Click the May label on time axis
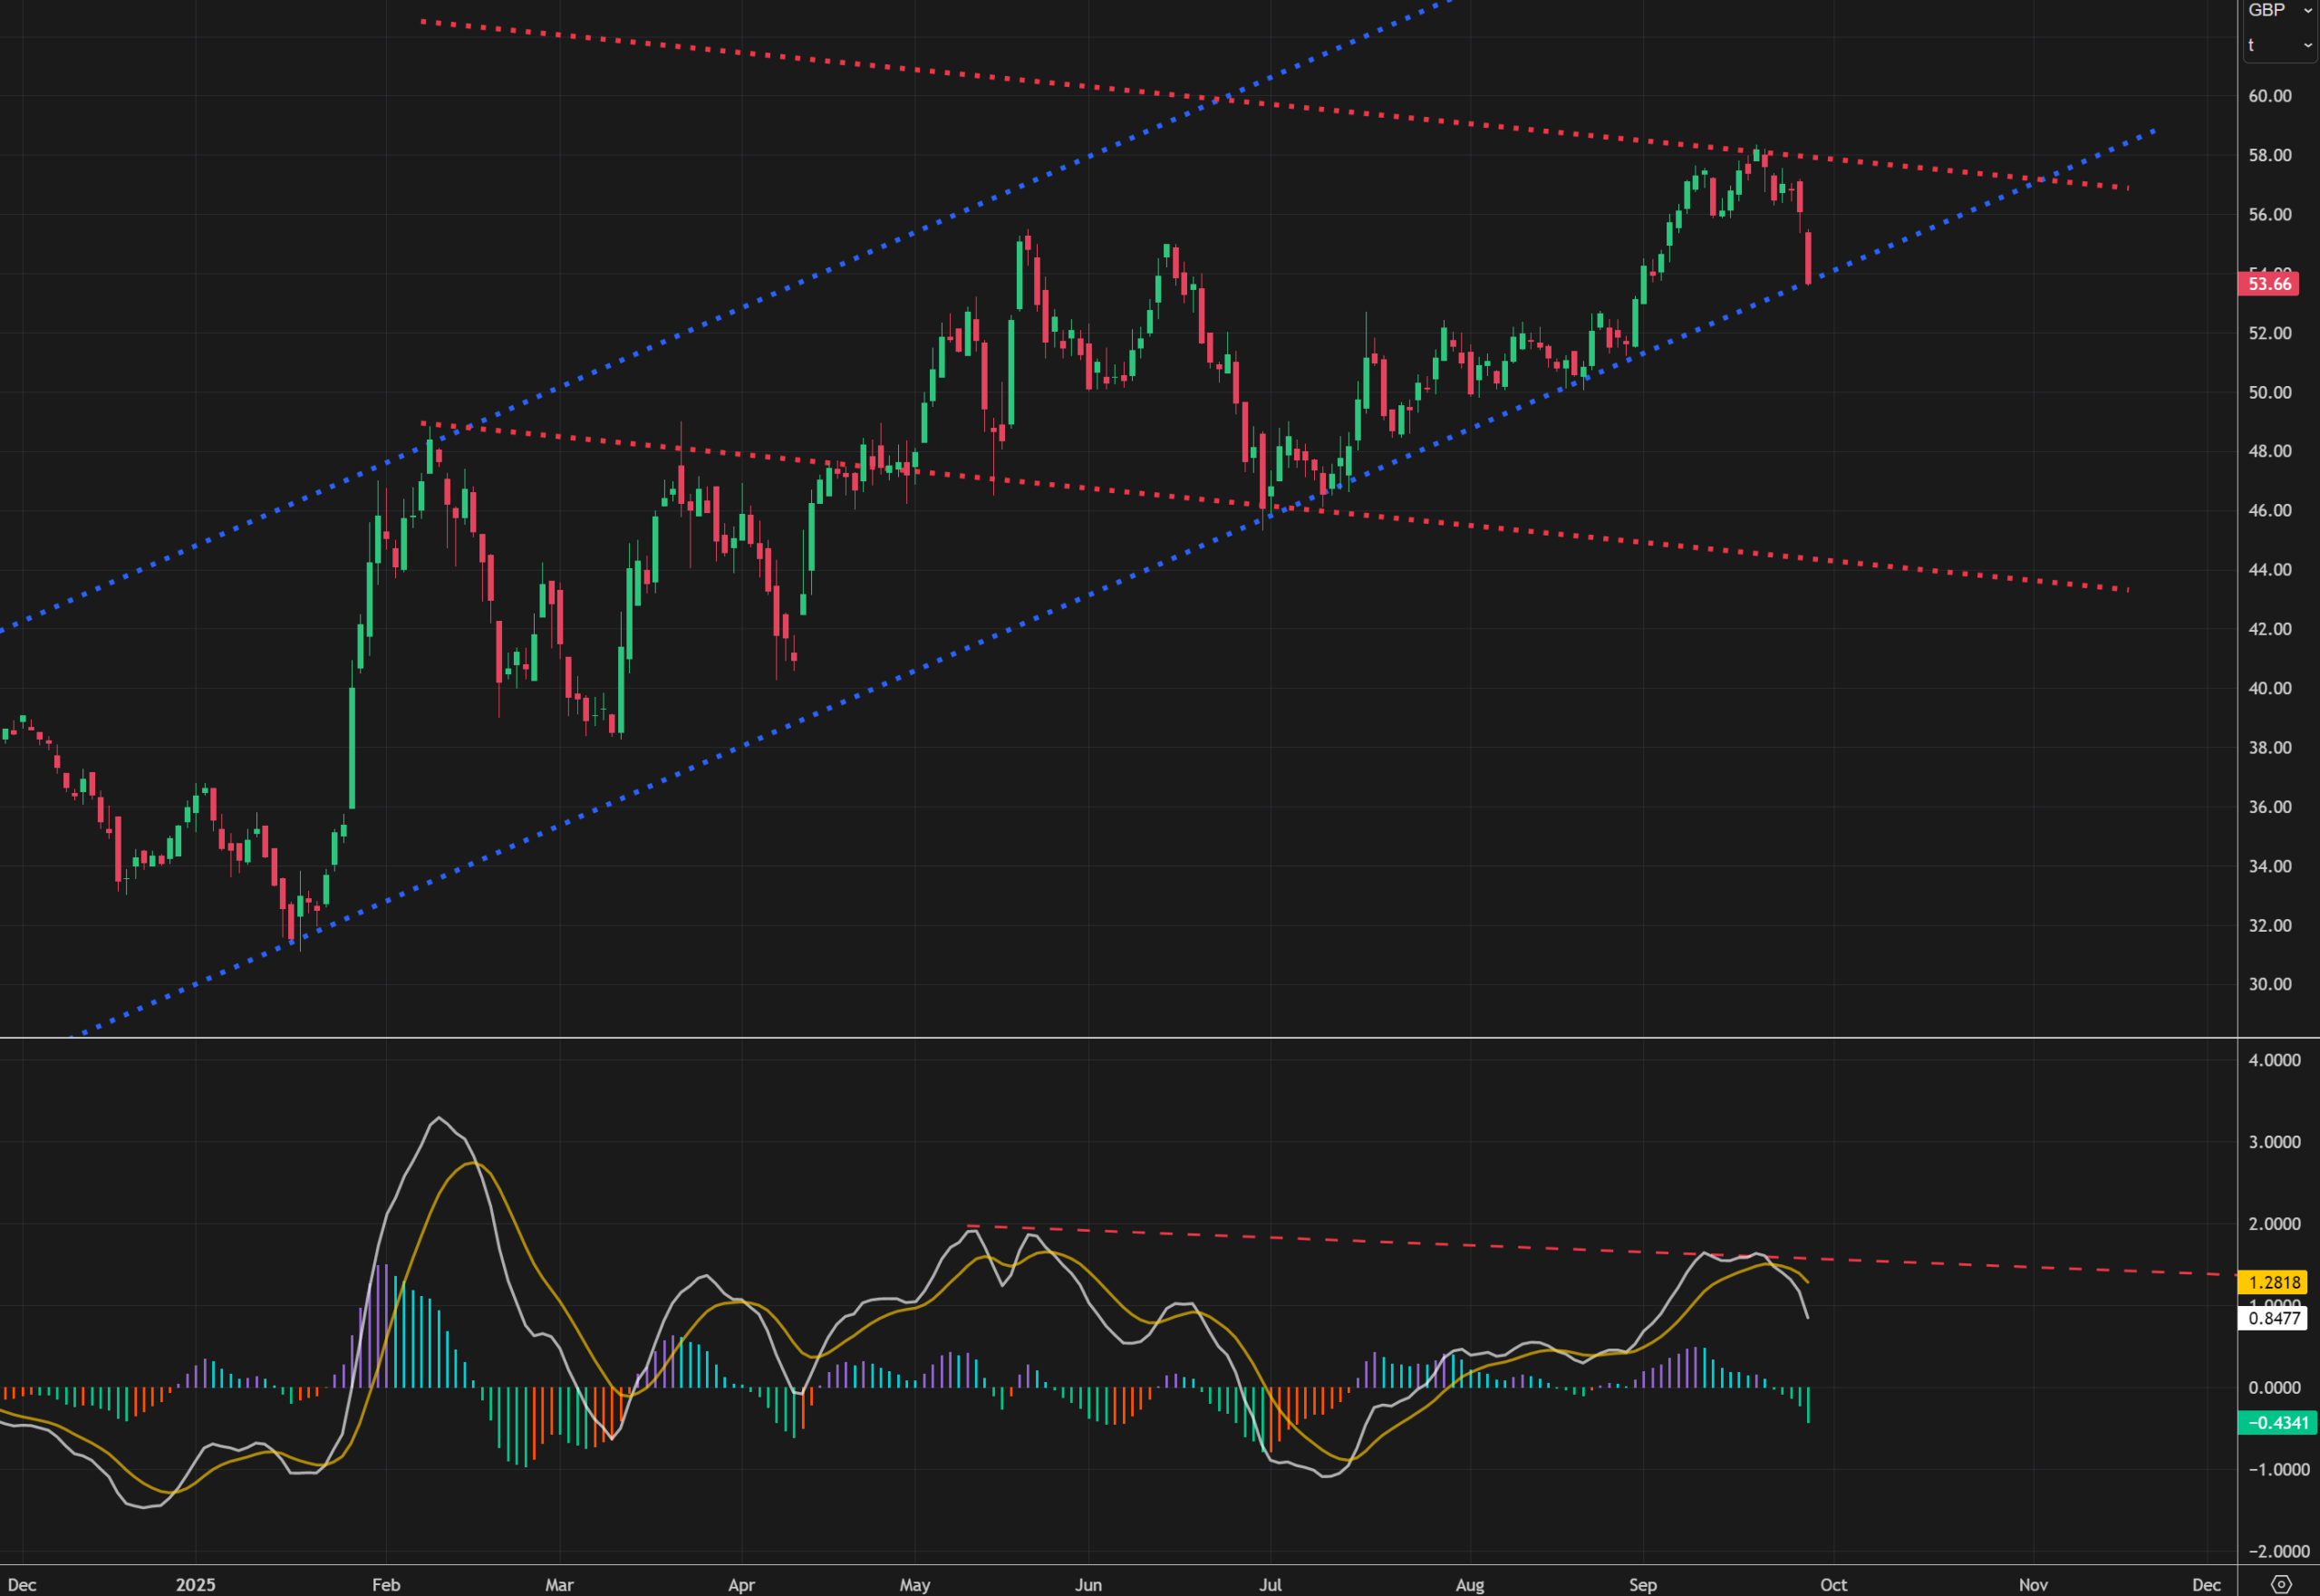 tap(915, 1585)
